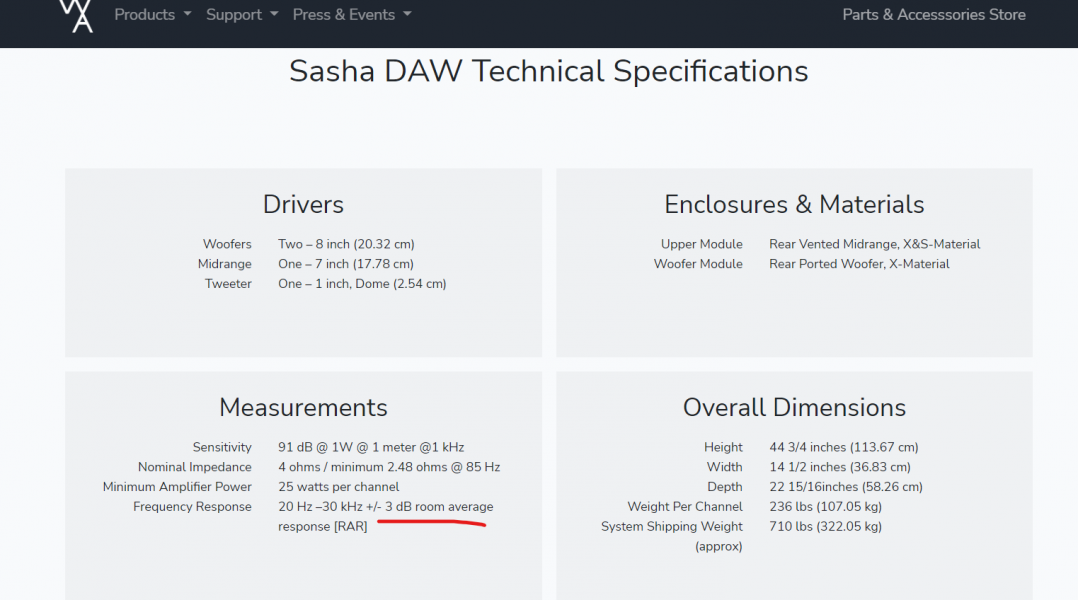This screenshot has height=600, width=1078.
Task: Select '14 1/2 inches (36.83 cm)' value
Action: 840,467
